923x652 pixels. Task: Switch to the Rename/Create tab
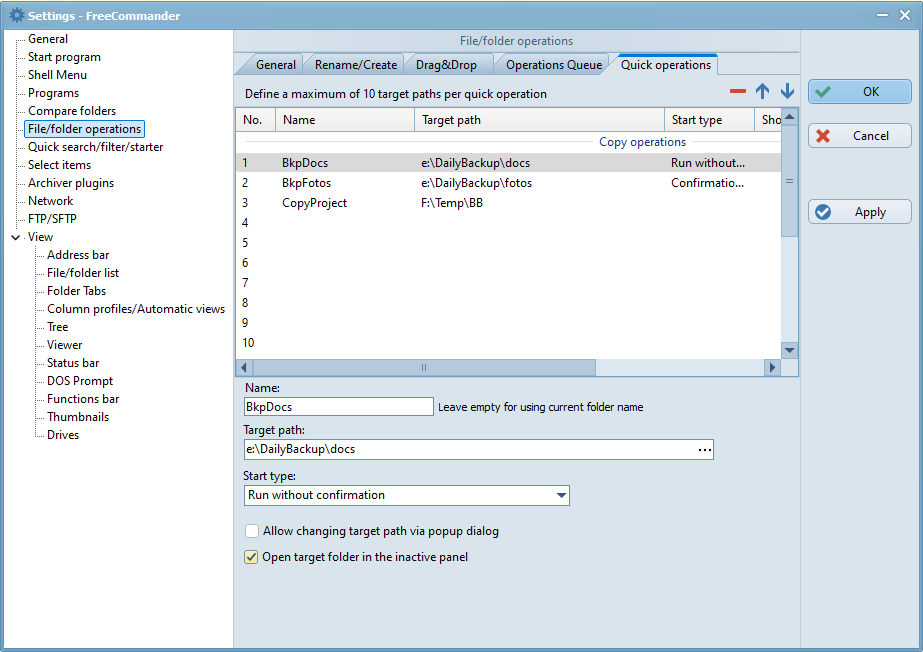(x=356, y=65)
